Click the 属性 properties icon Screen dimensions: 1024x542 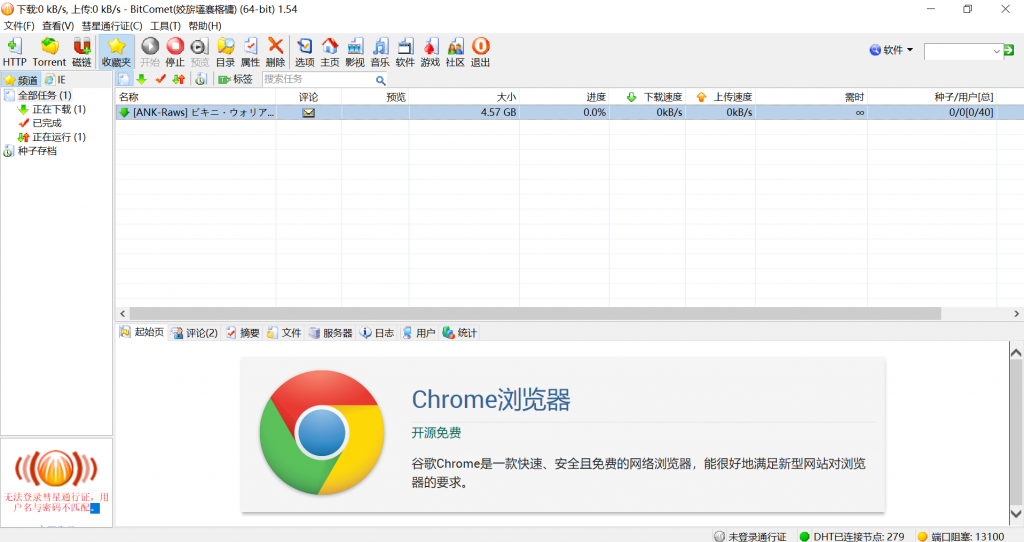tap(250, 52)
